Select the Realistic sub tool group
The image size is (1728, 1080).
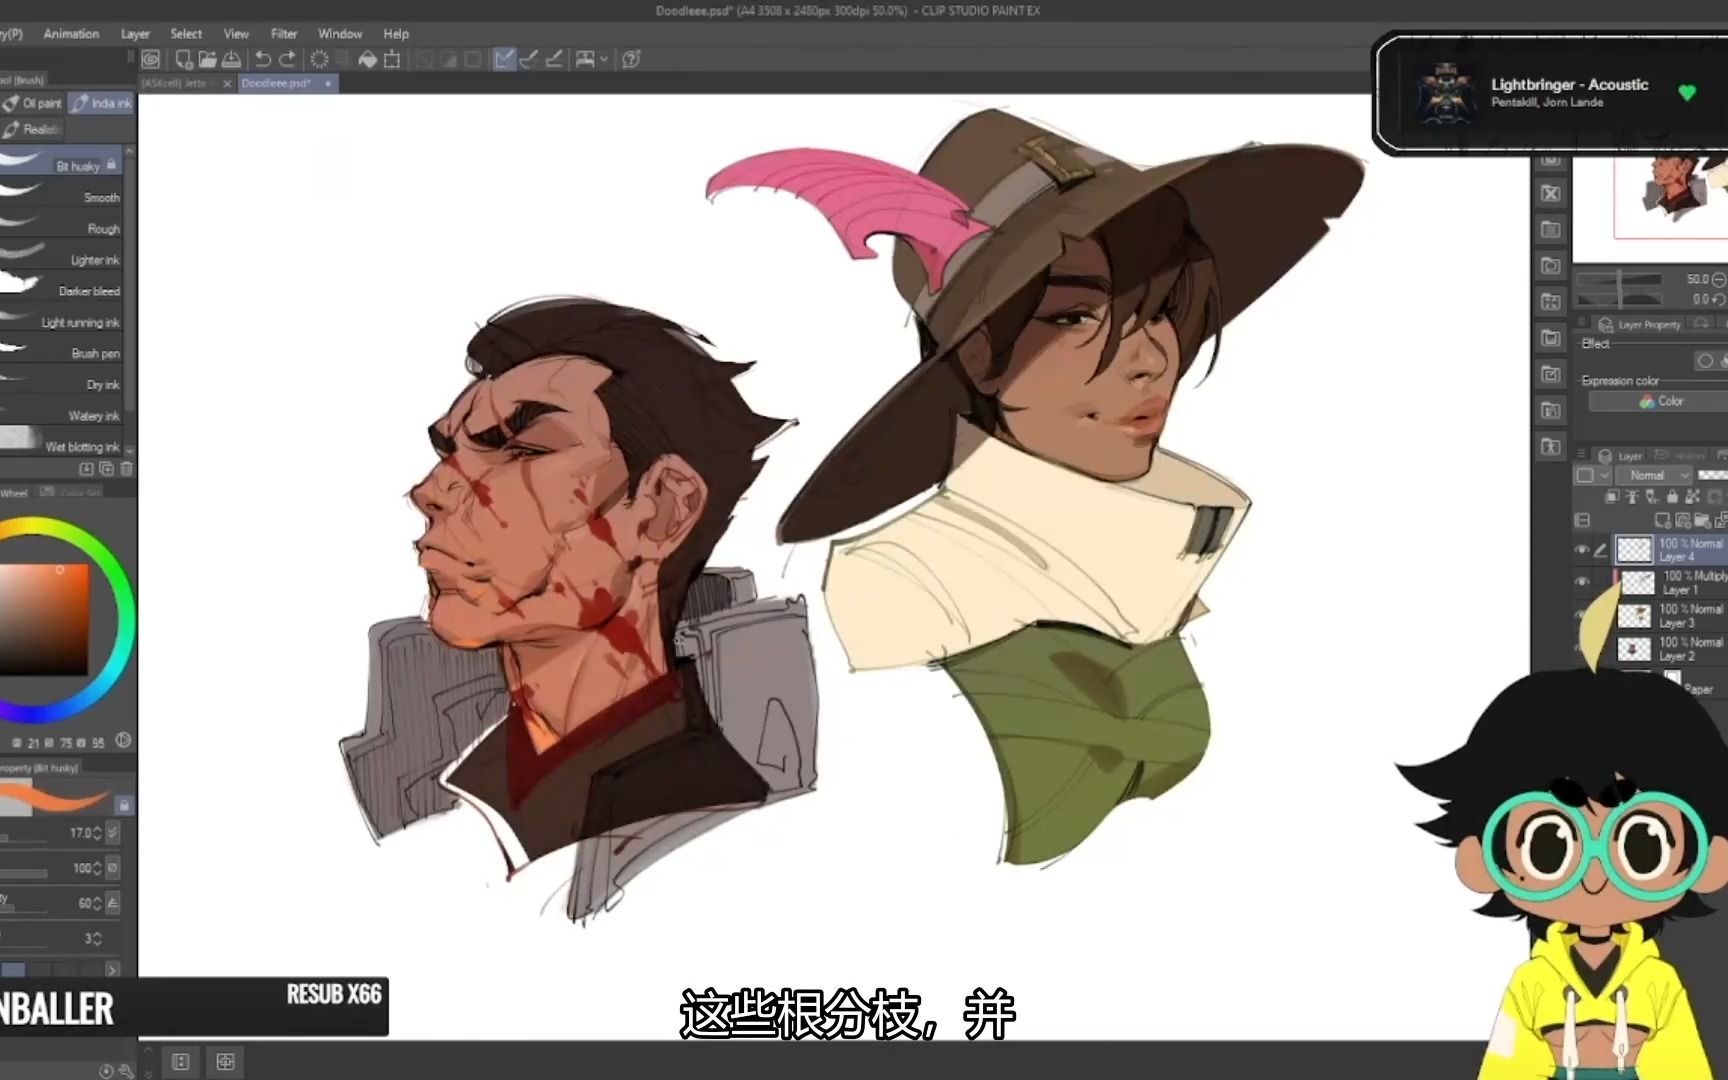pyautogui.click(x=33, y=129)
